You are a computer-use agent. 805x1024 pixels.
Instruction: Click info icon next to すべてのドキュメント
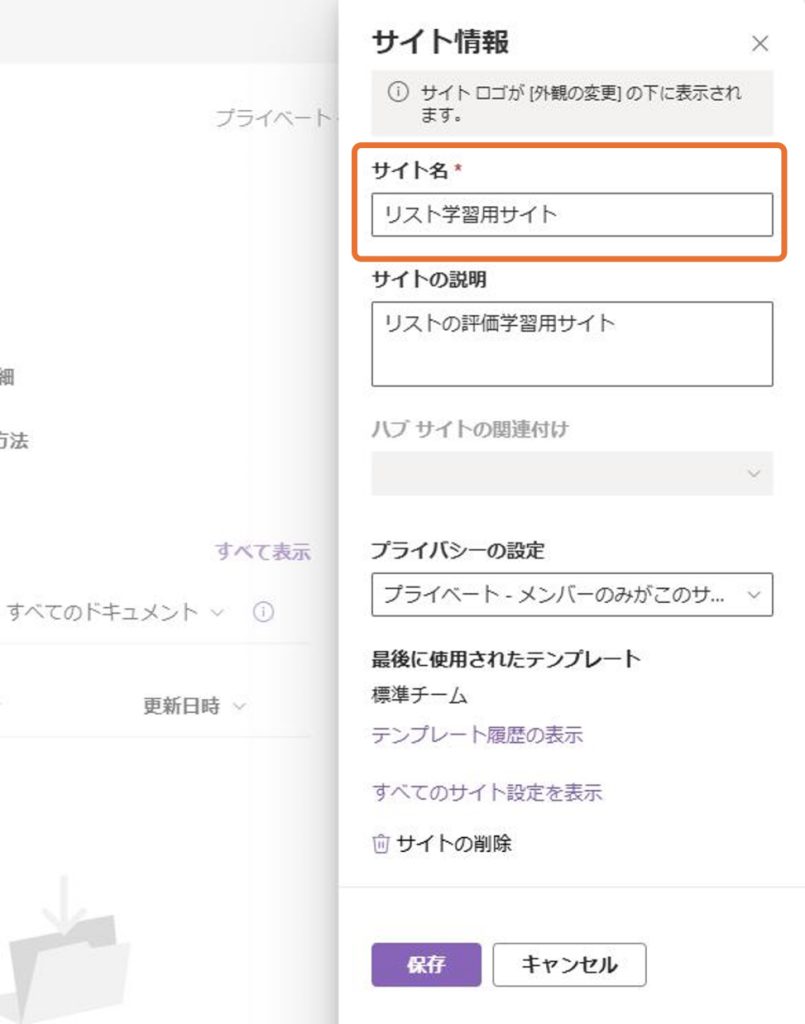pos(263,612)
